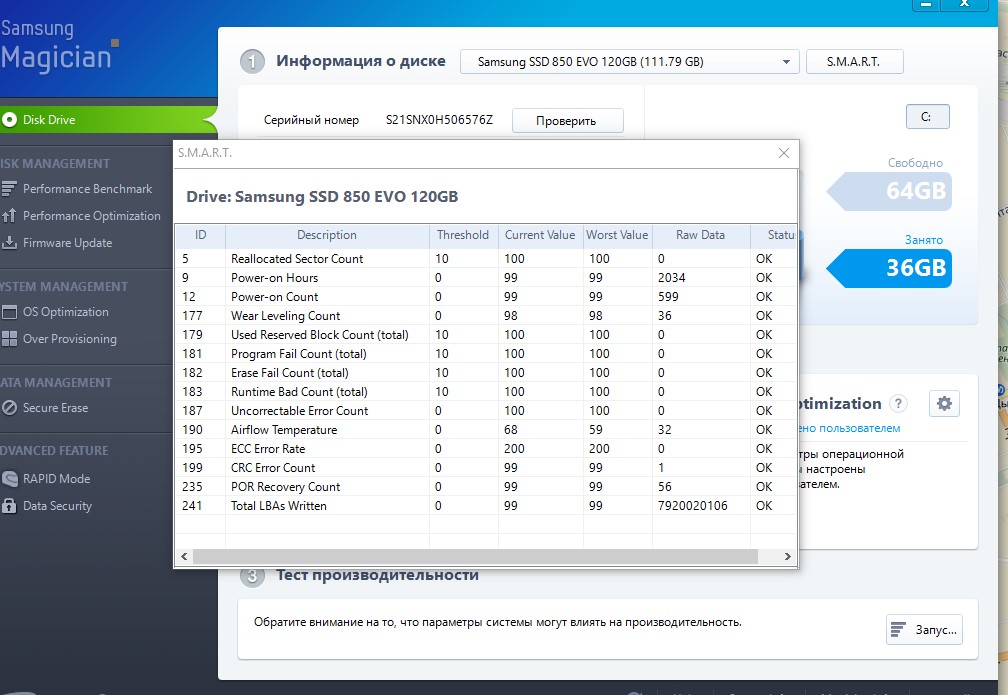Select the Wear Leveling Count row

pos(486,316)
